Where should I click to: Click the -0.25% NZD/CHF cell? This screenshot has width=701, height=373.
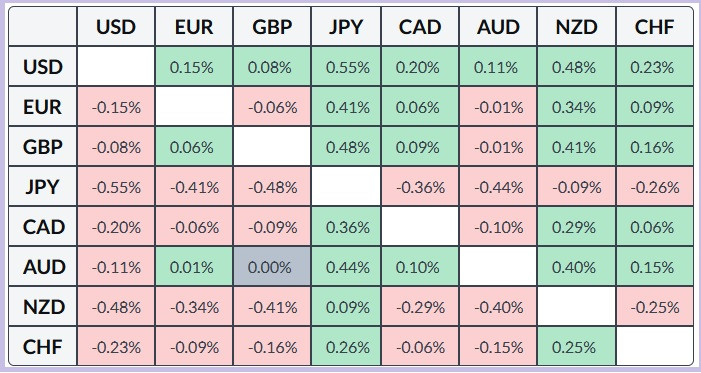(x=655, y=307)
